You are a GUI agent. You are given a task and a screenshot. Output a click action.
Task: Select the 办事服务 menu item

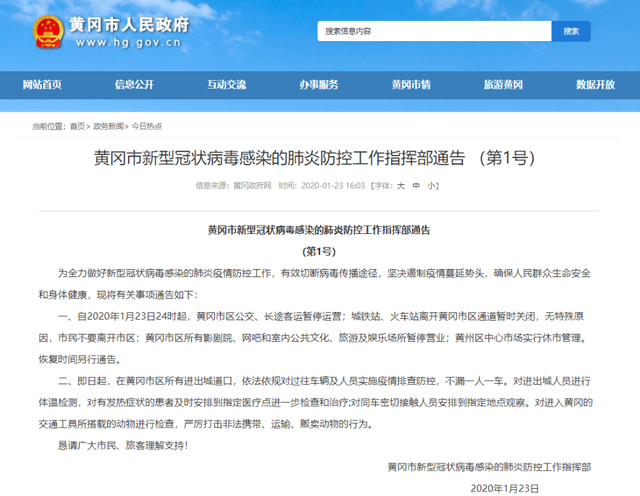(319, 84)
